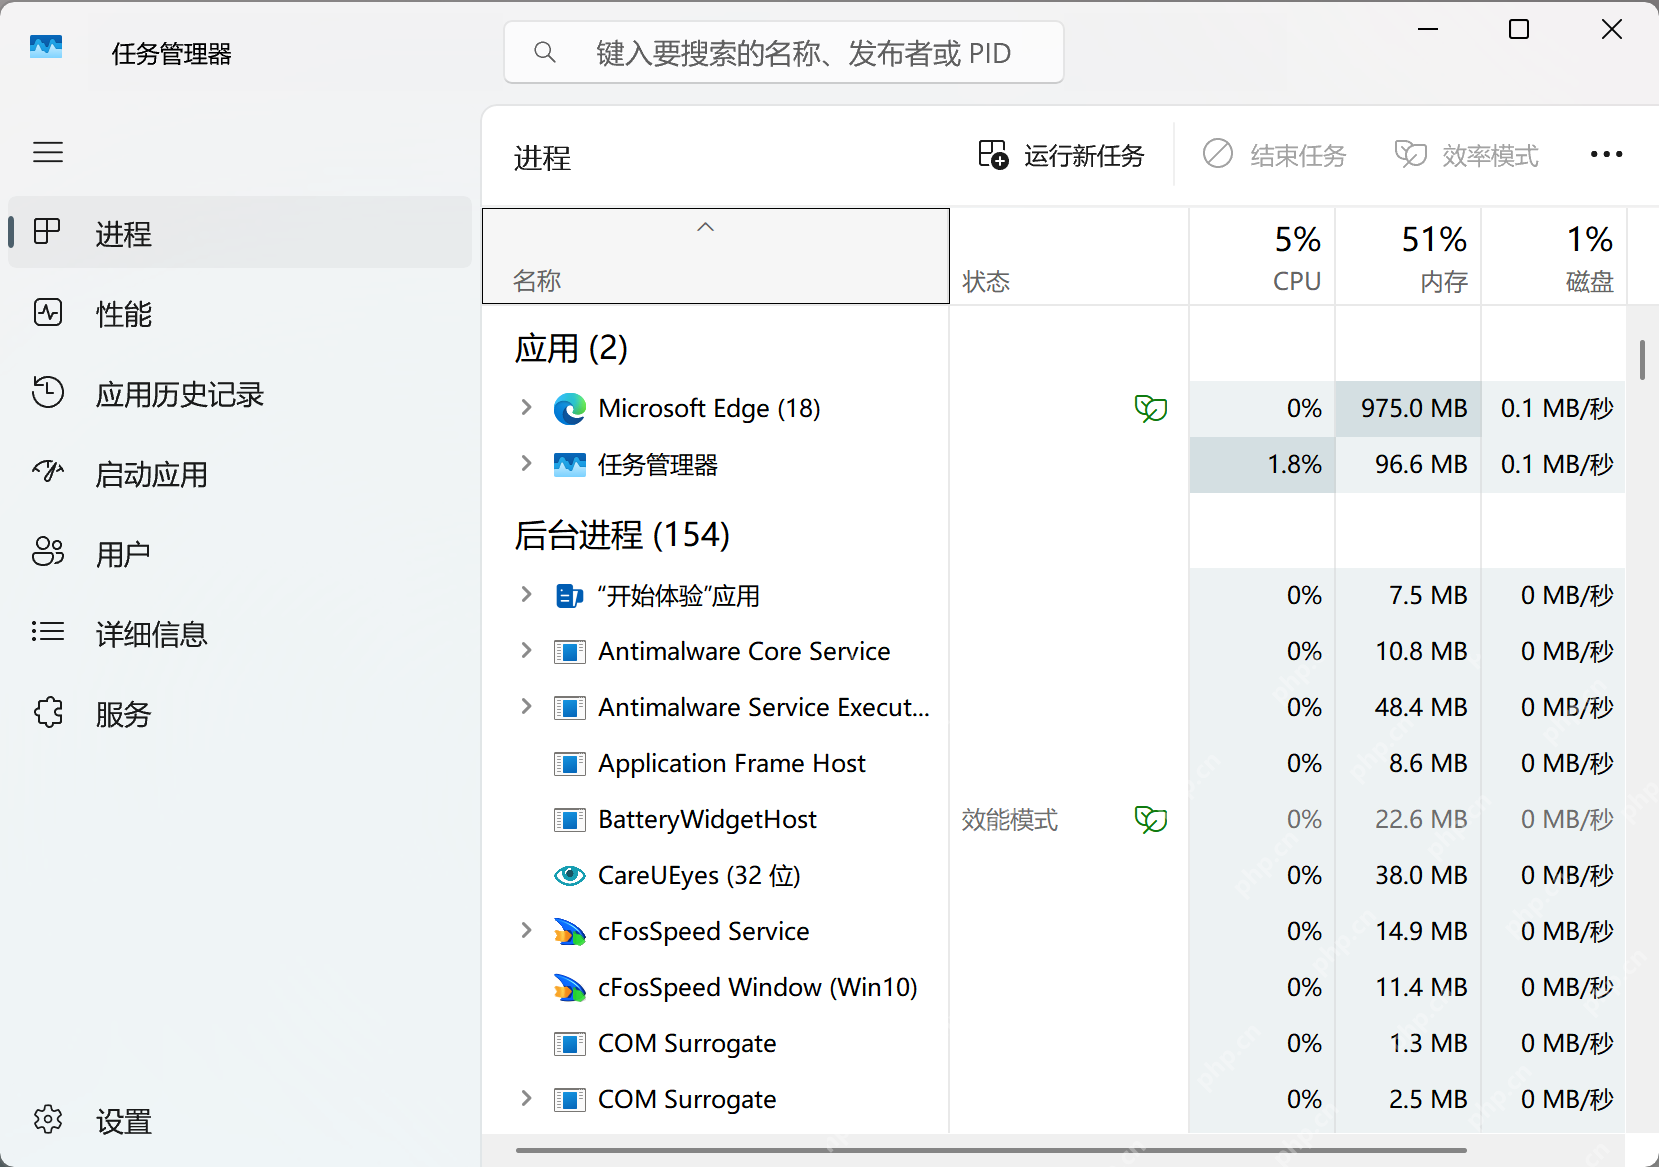1659x1167 pixels.
Task: Click the efficiency leaf icon on Microsoft Edge row
Action: click(1151, 409)
